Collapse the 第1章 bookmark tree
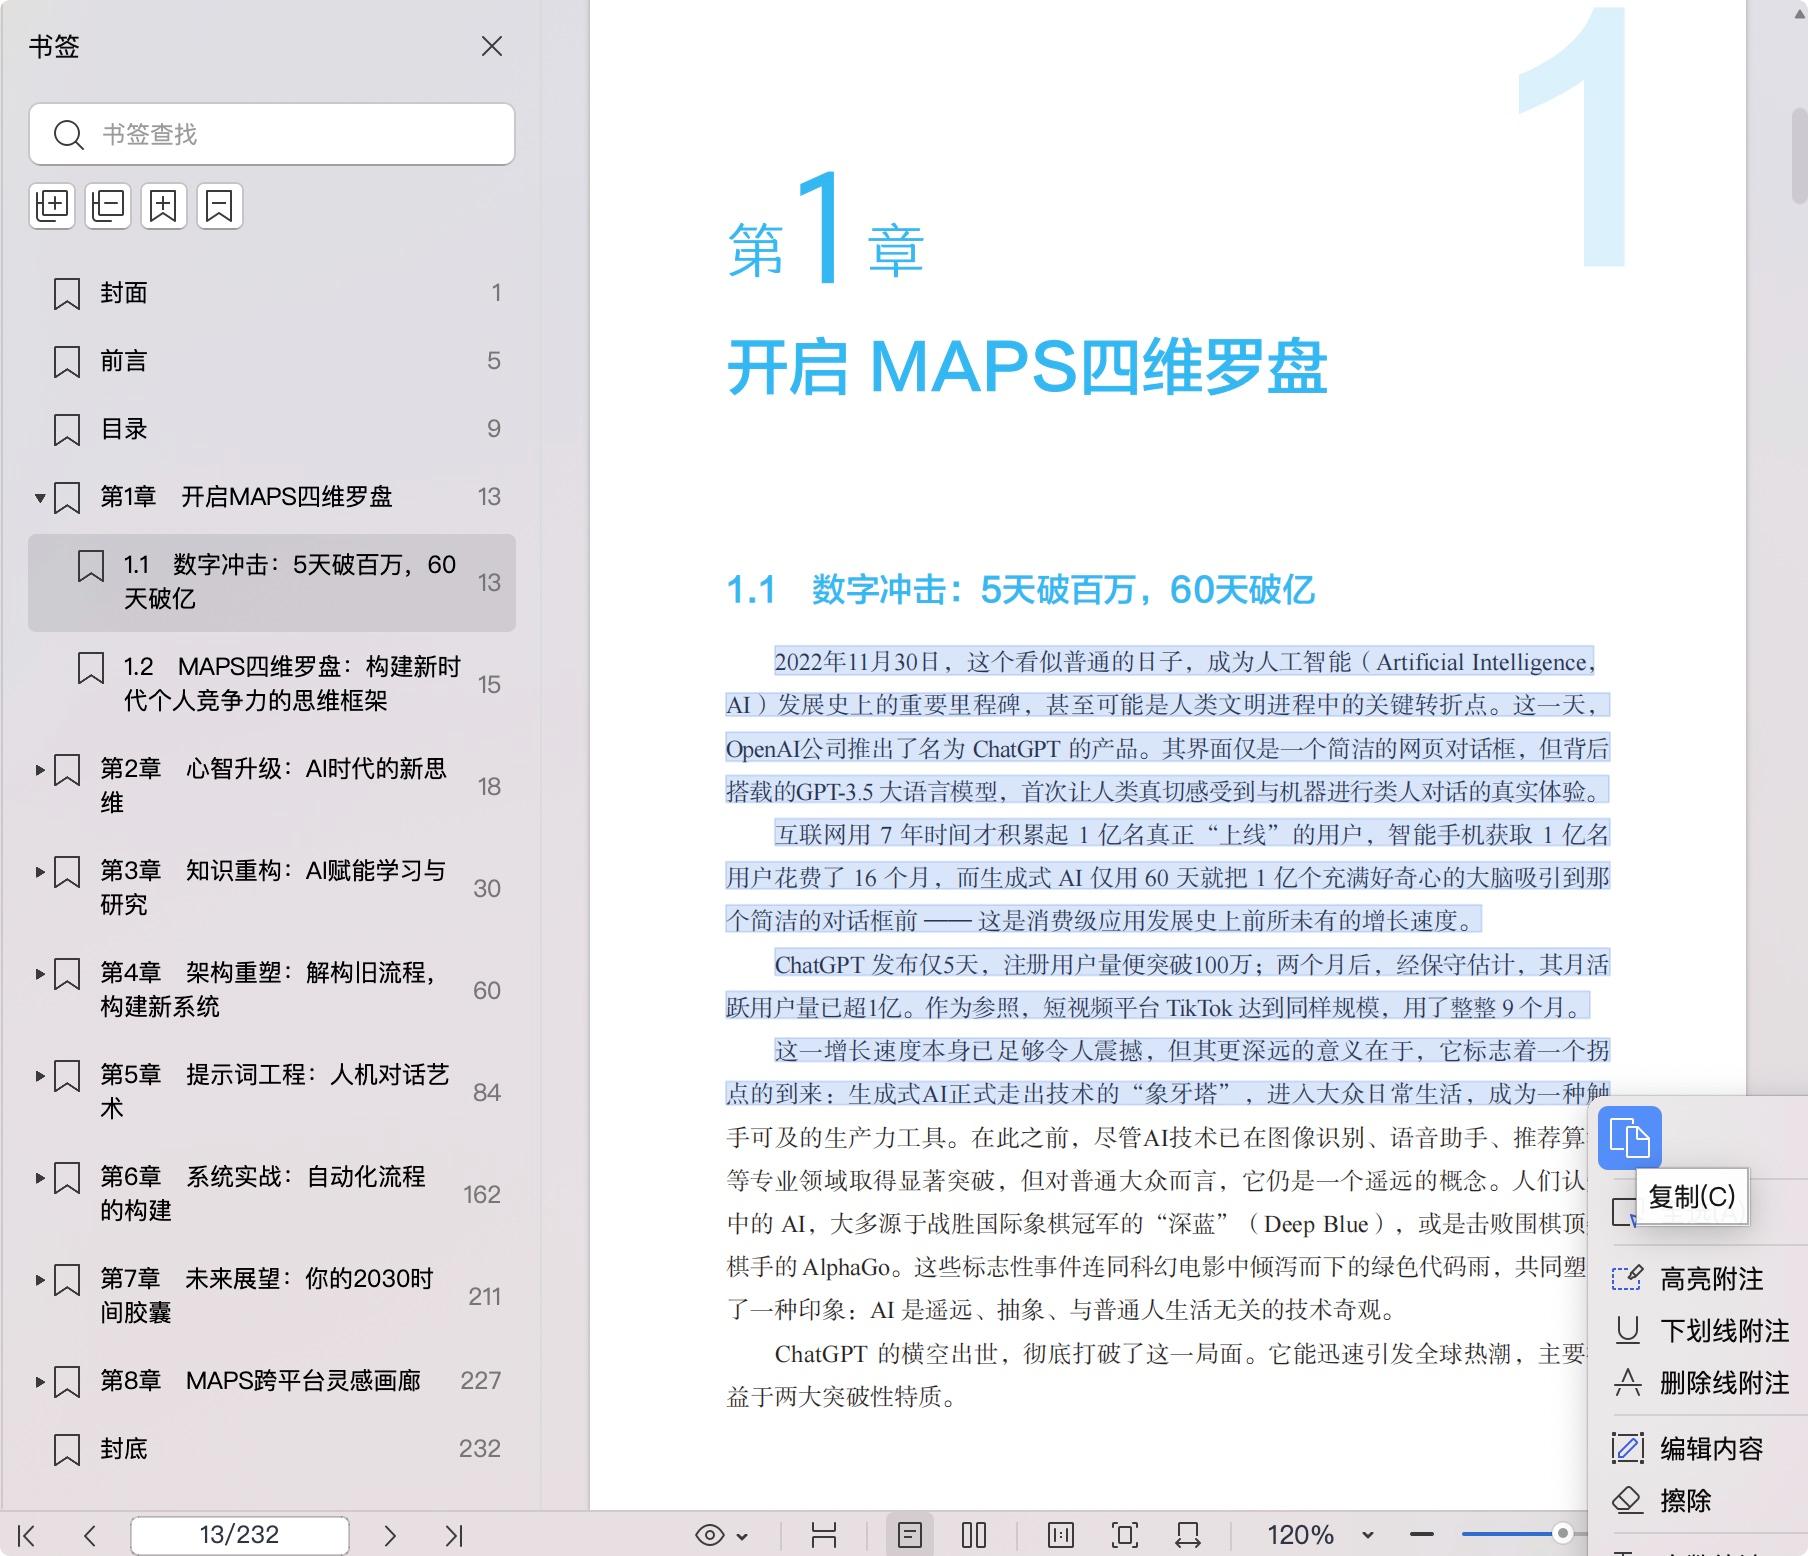This screenshot has height=1556, width=1808. click(40, 497)
